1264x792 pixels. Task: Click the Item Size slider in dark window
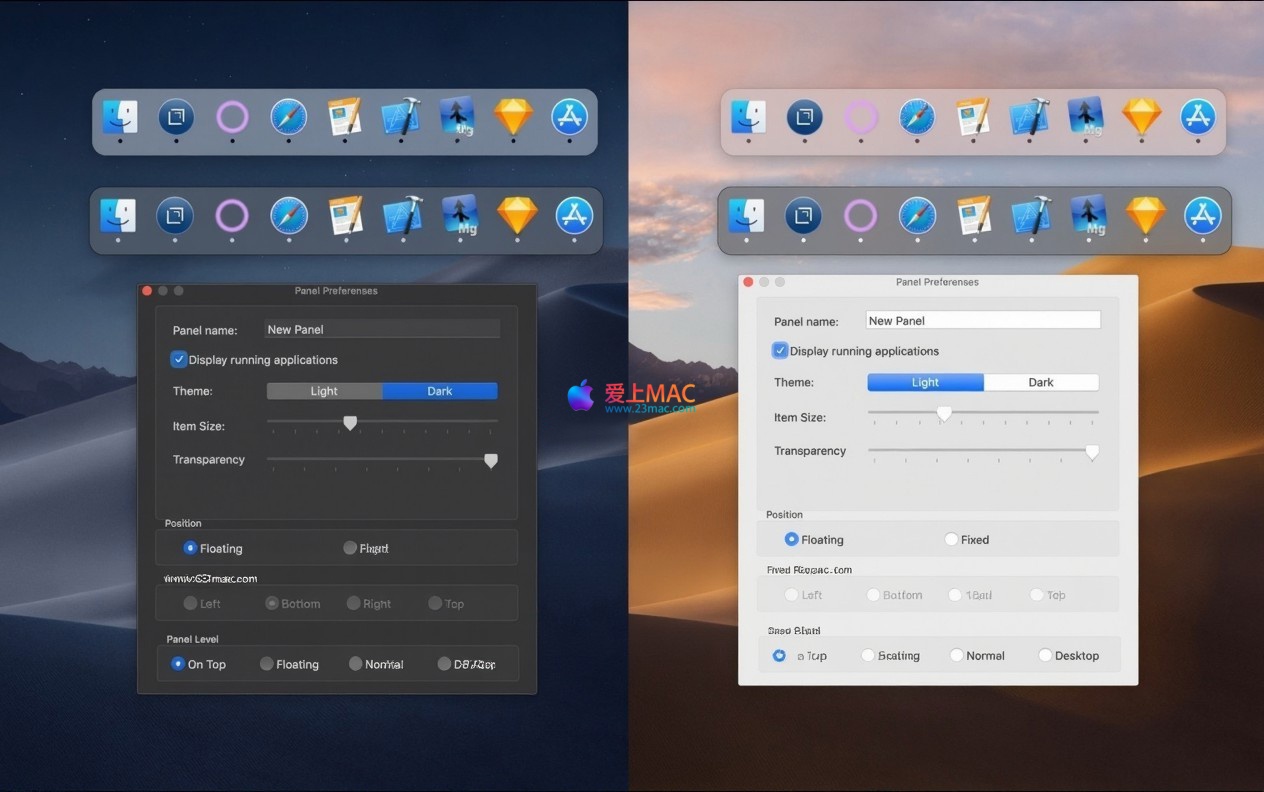click(x=350, y=423)
